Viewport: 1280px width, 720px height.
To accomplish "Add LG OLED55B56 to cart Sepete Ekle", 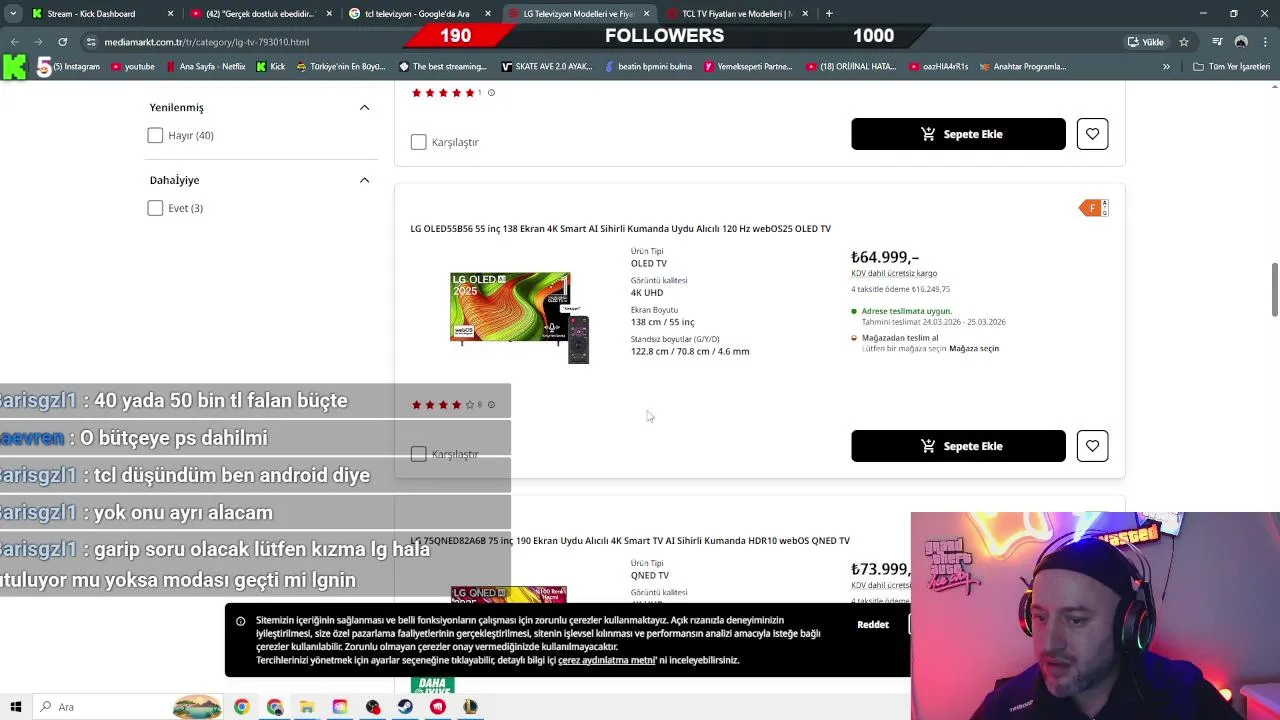I will pyautogui.click(x=958, y=446).
